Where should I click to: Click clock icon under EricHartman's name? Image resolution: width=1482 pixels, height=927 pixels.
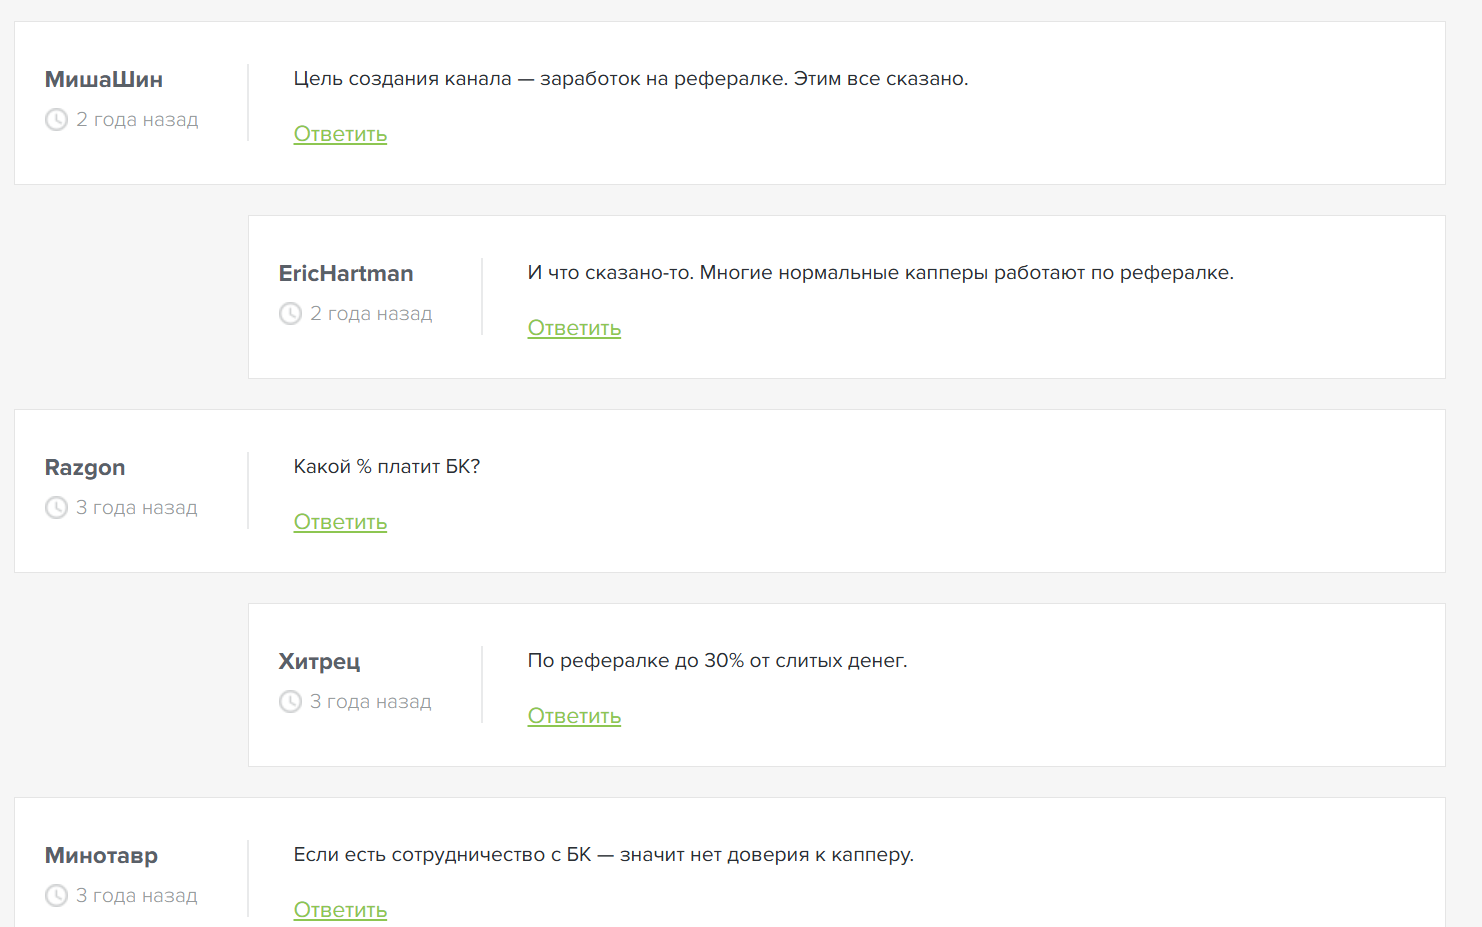tap(290, 314)
